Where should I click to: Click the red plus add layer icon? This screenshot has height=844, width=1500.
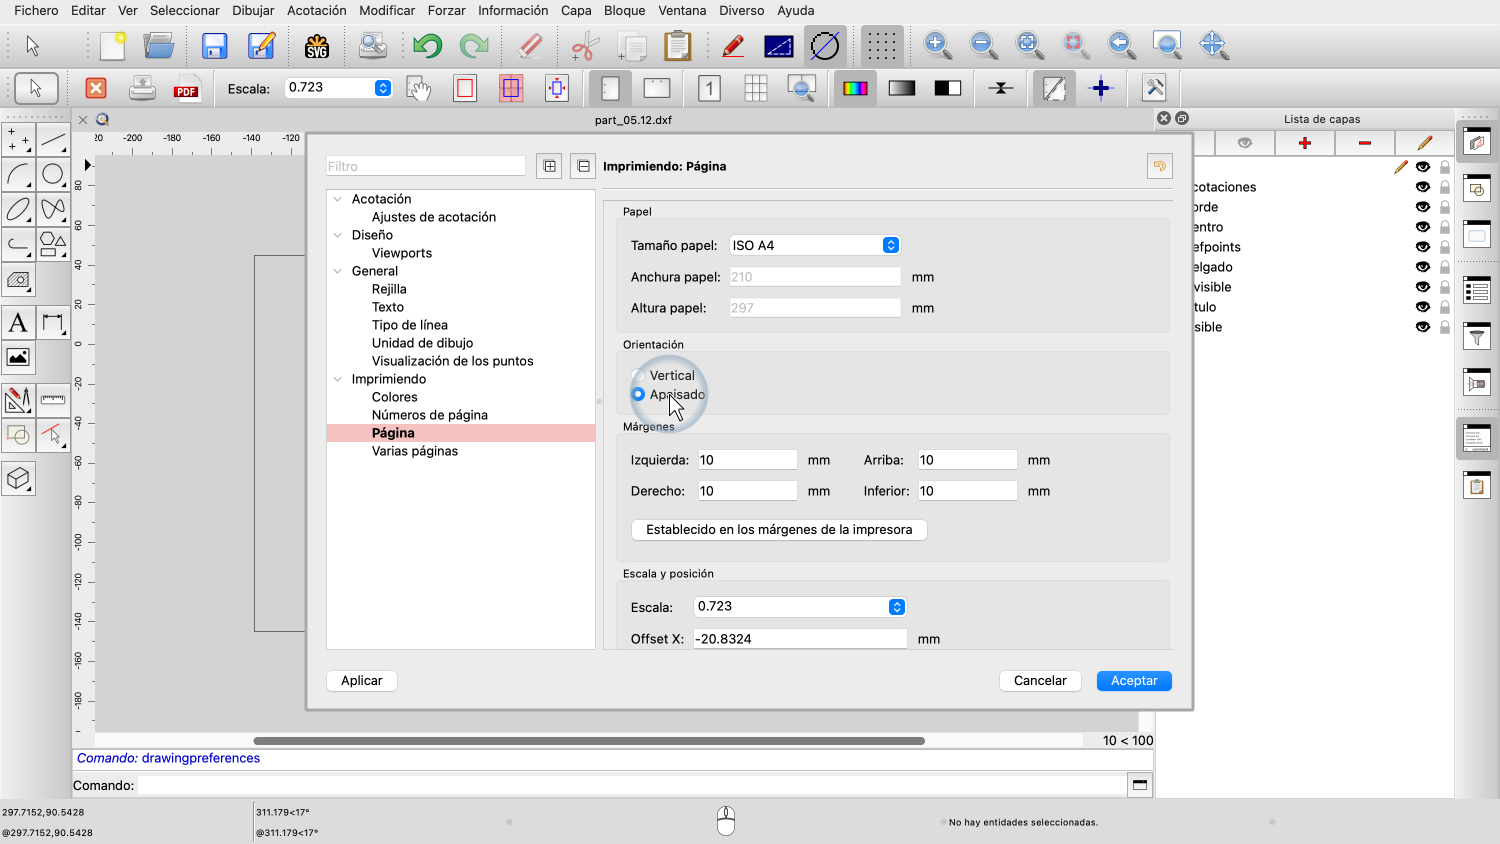tap(1305, 143)
